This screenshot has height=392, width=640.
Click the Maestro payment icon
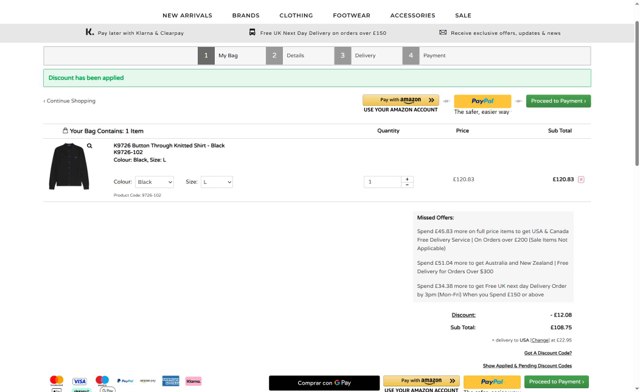click(102, 381)
